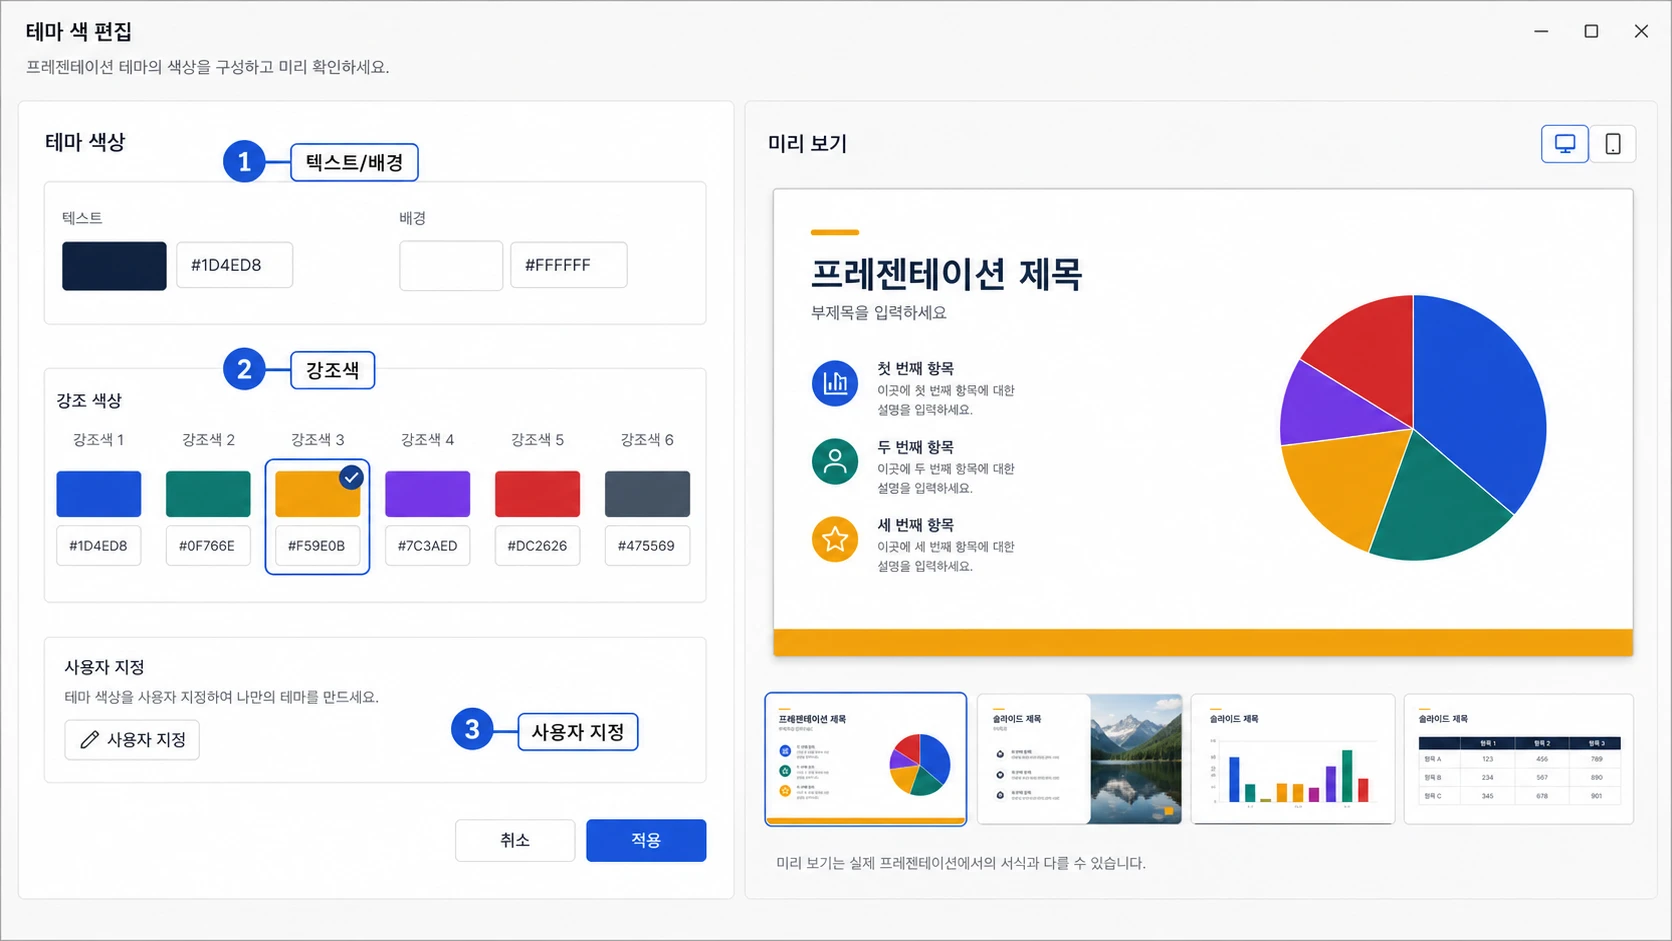This screenshot has width=1672, height=941.
Task: Edit the 배경 hex field #FFFFFF
Action: [x=569, y=265]
